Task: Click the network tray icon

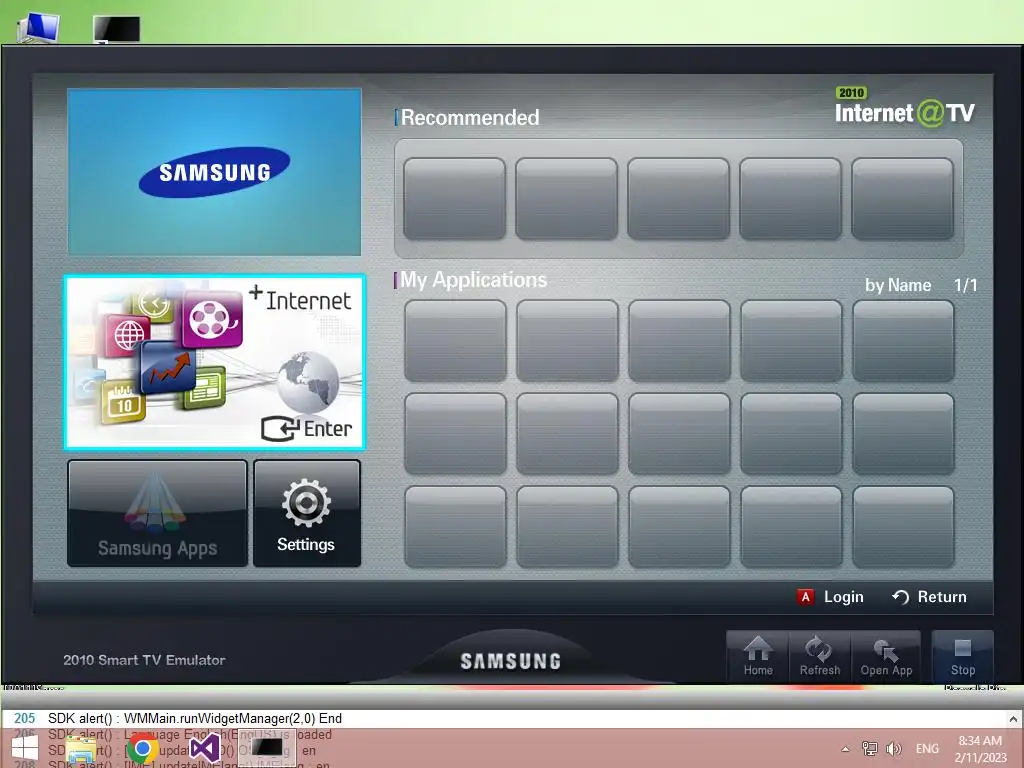Action: [x=870, y=748]
